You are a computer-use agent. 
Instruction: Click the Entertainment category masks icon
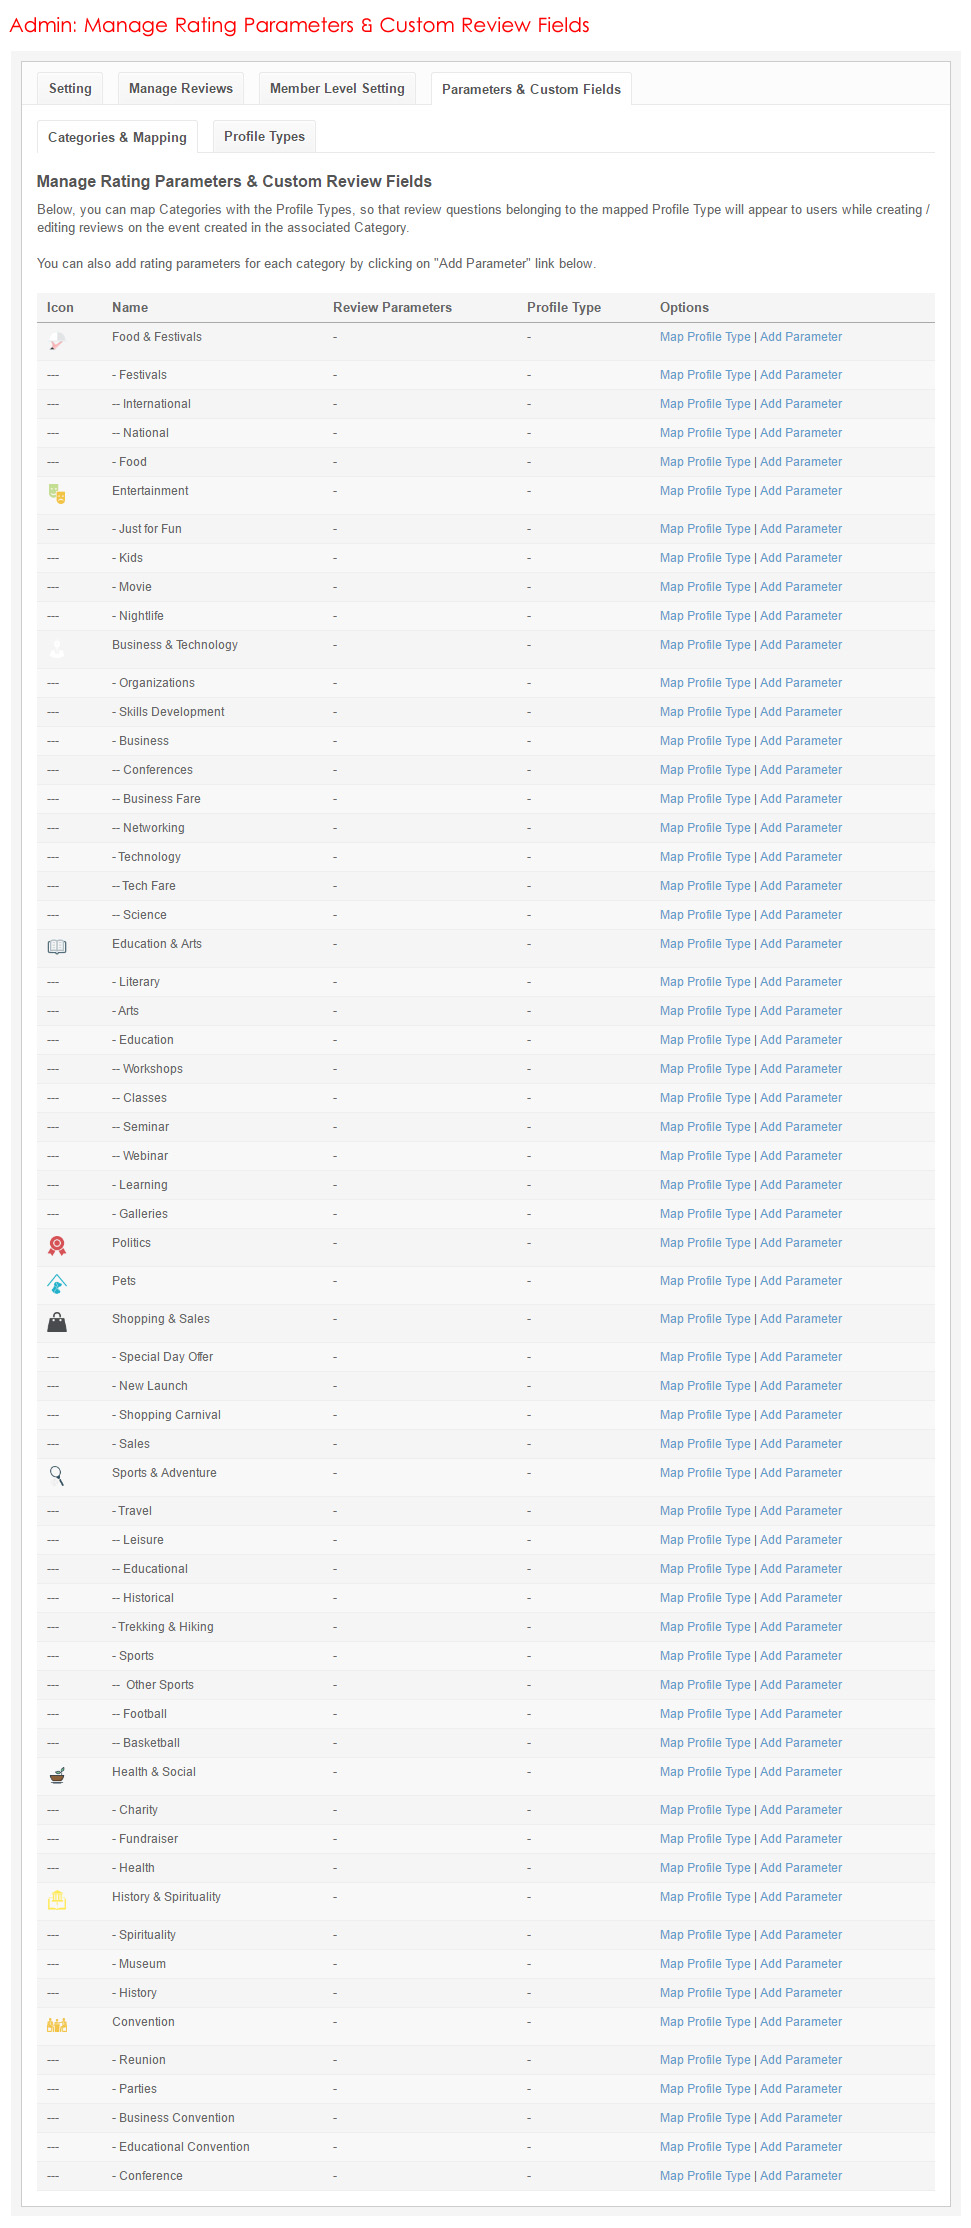click(57, 494)
